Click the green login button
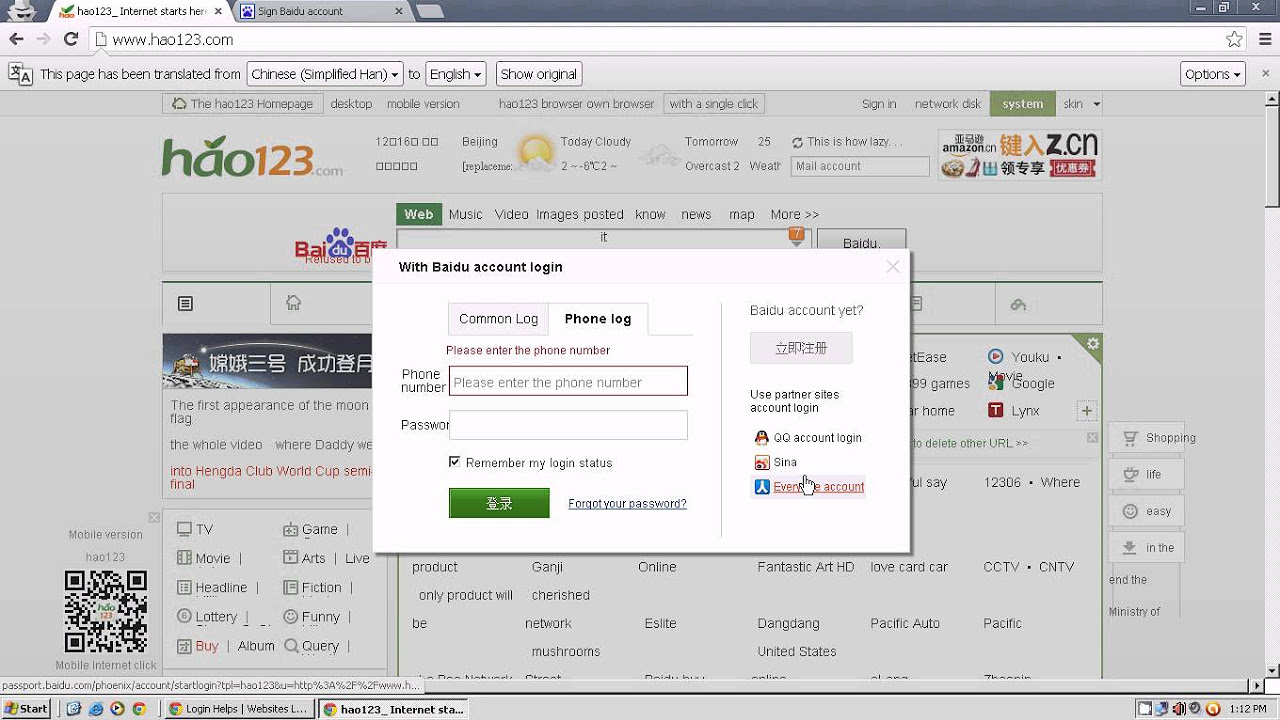Image resolution: width=1280 pixels, height=720 pixels. tap(499, 503)
